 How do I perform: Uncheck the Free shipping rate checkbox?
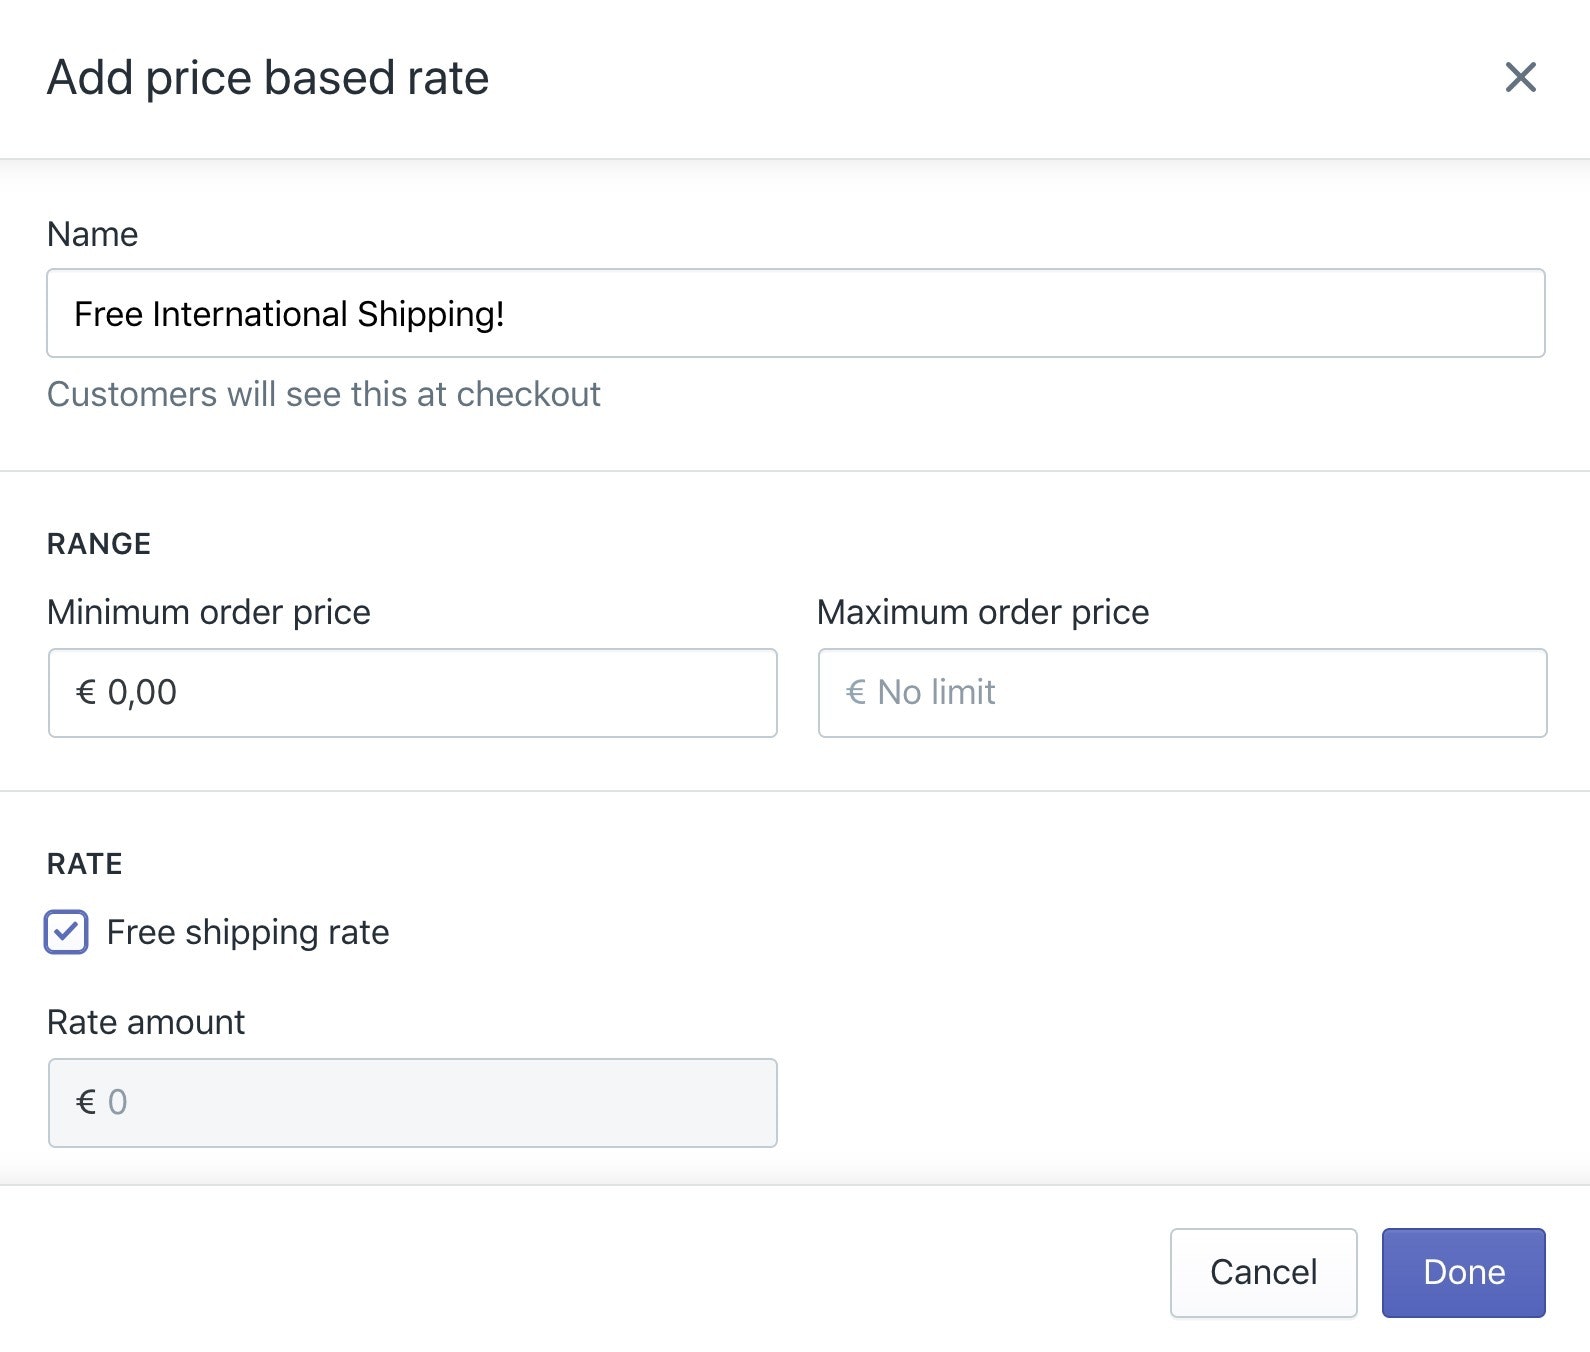click(66, 932)
